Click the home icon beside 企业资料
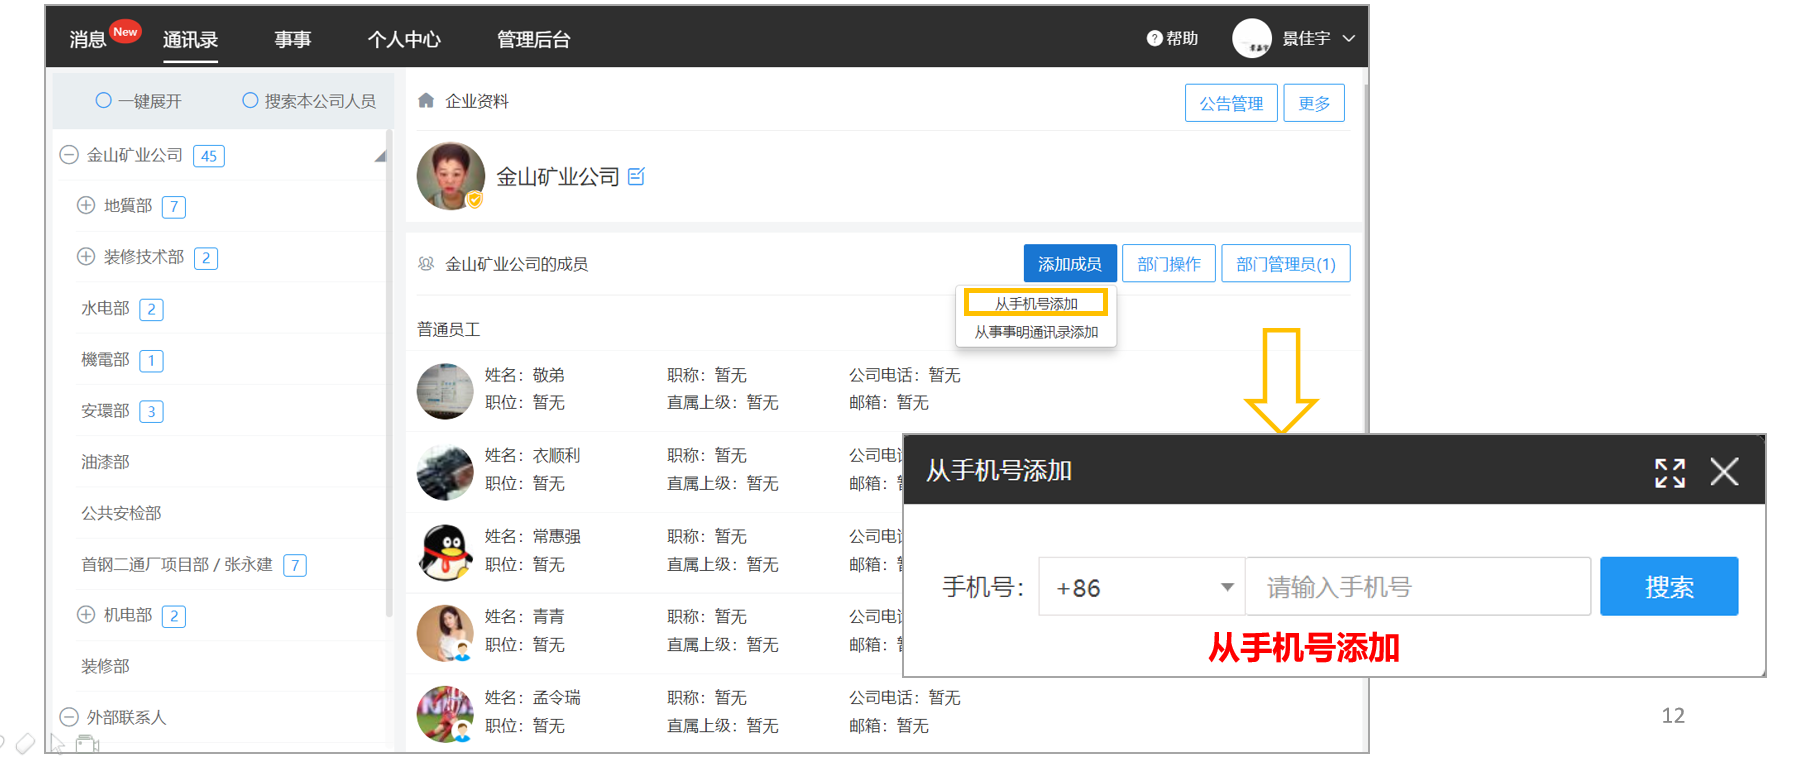Viewport: 1795px width, 765px height. coord(426,100)
